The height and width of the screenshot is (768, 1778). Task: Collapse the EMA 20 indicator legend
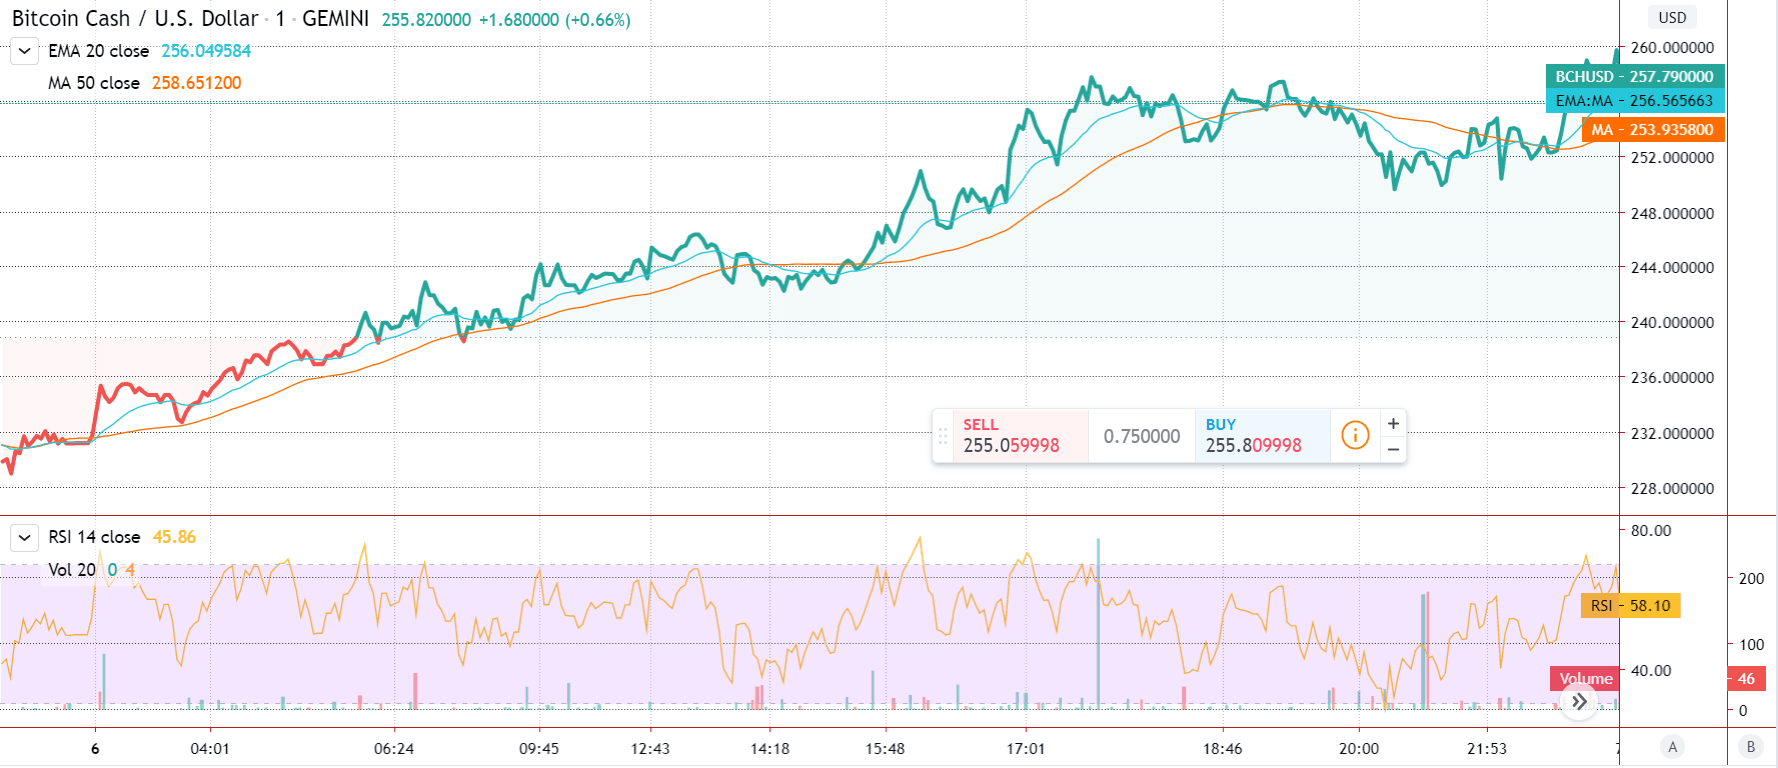point(24,51)
